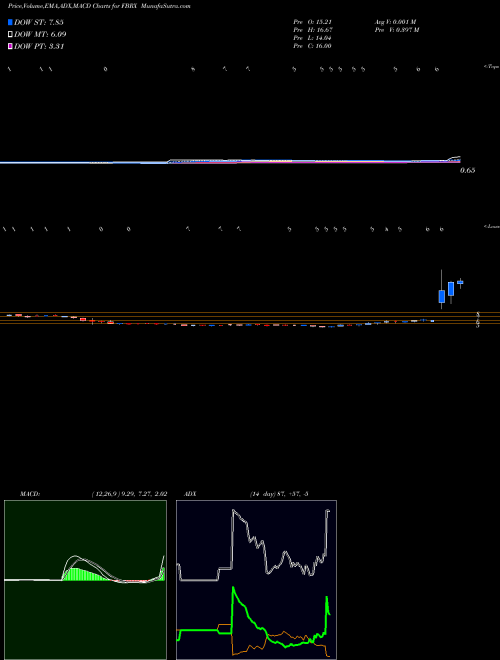Click the ADX indicator chart thumbnail

pyautogui.click(x=256, y=580)
